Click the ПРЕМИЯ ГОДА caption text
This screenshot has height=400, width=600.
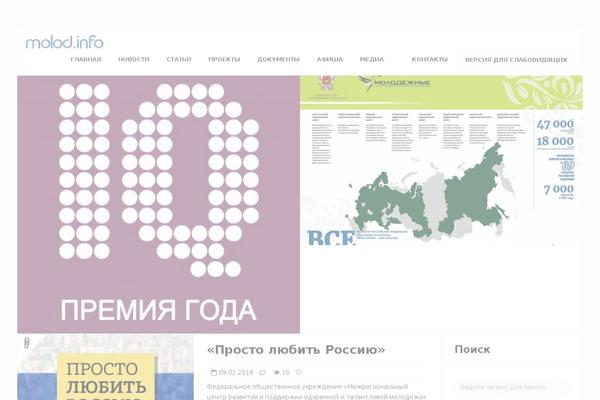coord(158,310)
